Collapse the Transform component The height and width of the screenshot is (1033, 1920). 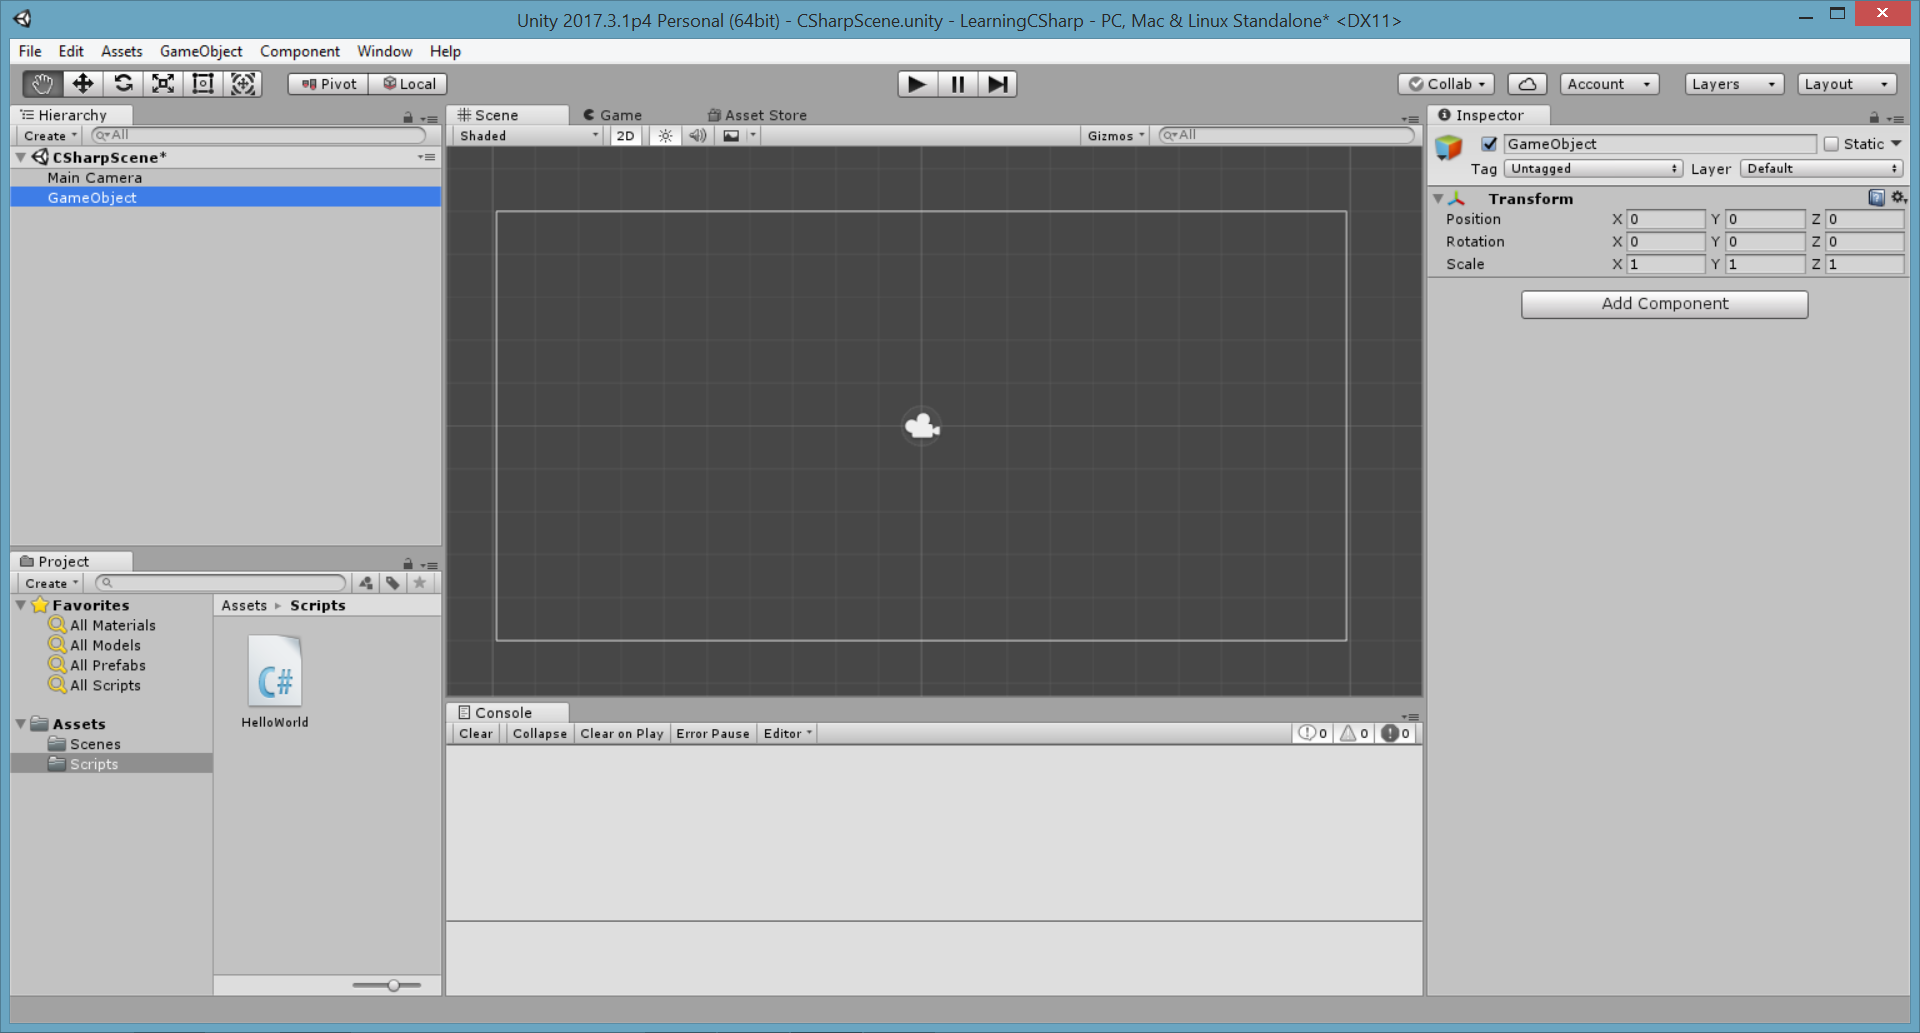[1438, 199]
